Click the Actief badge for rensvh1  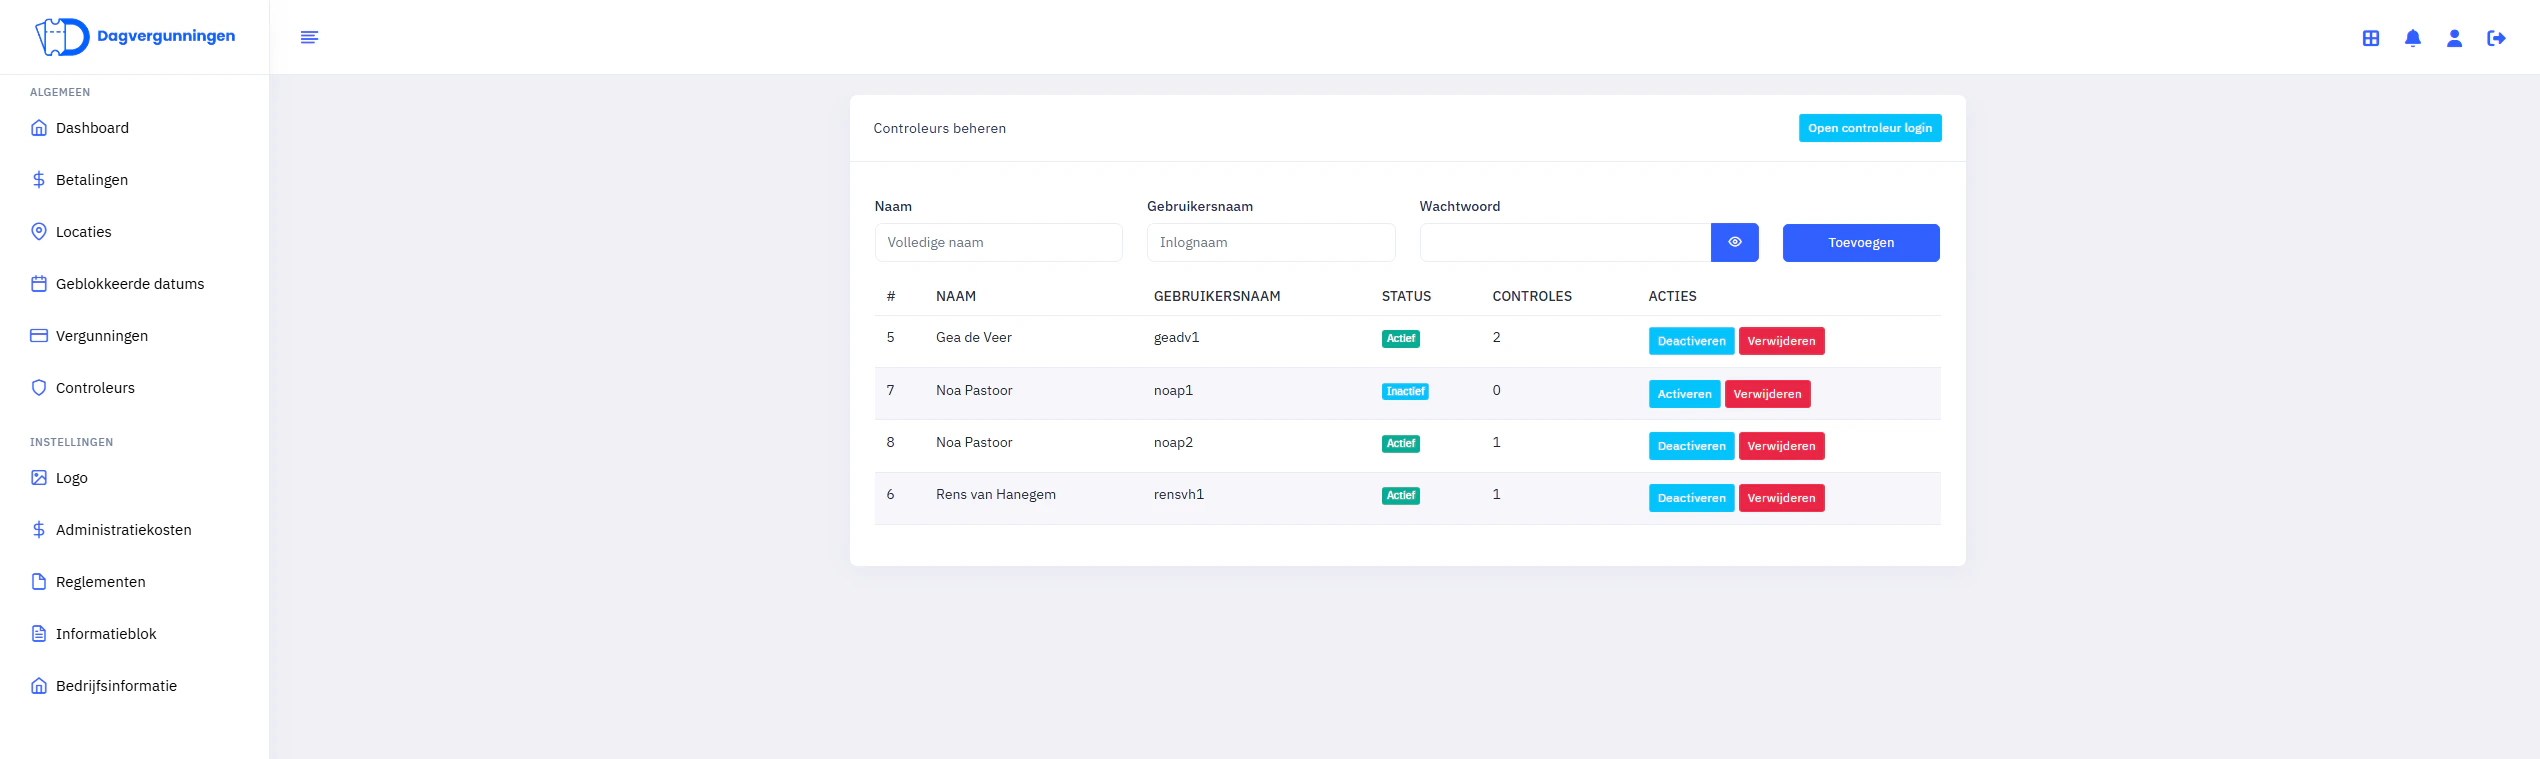coord(1400,496)
